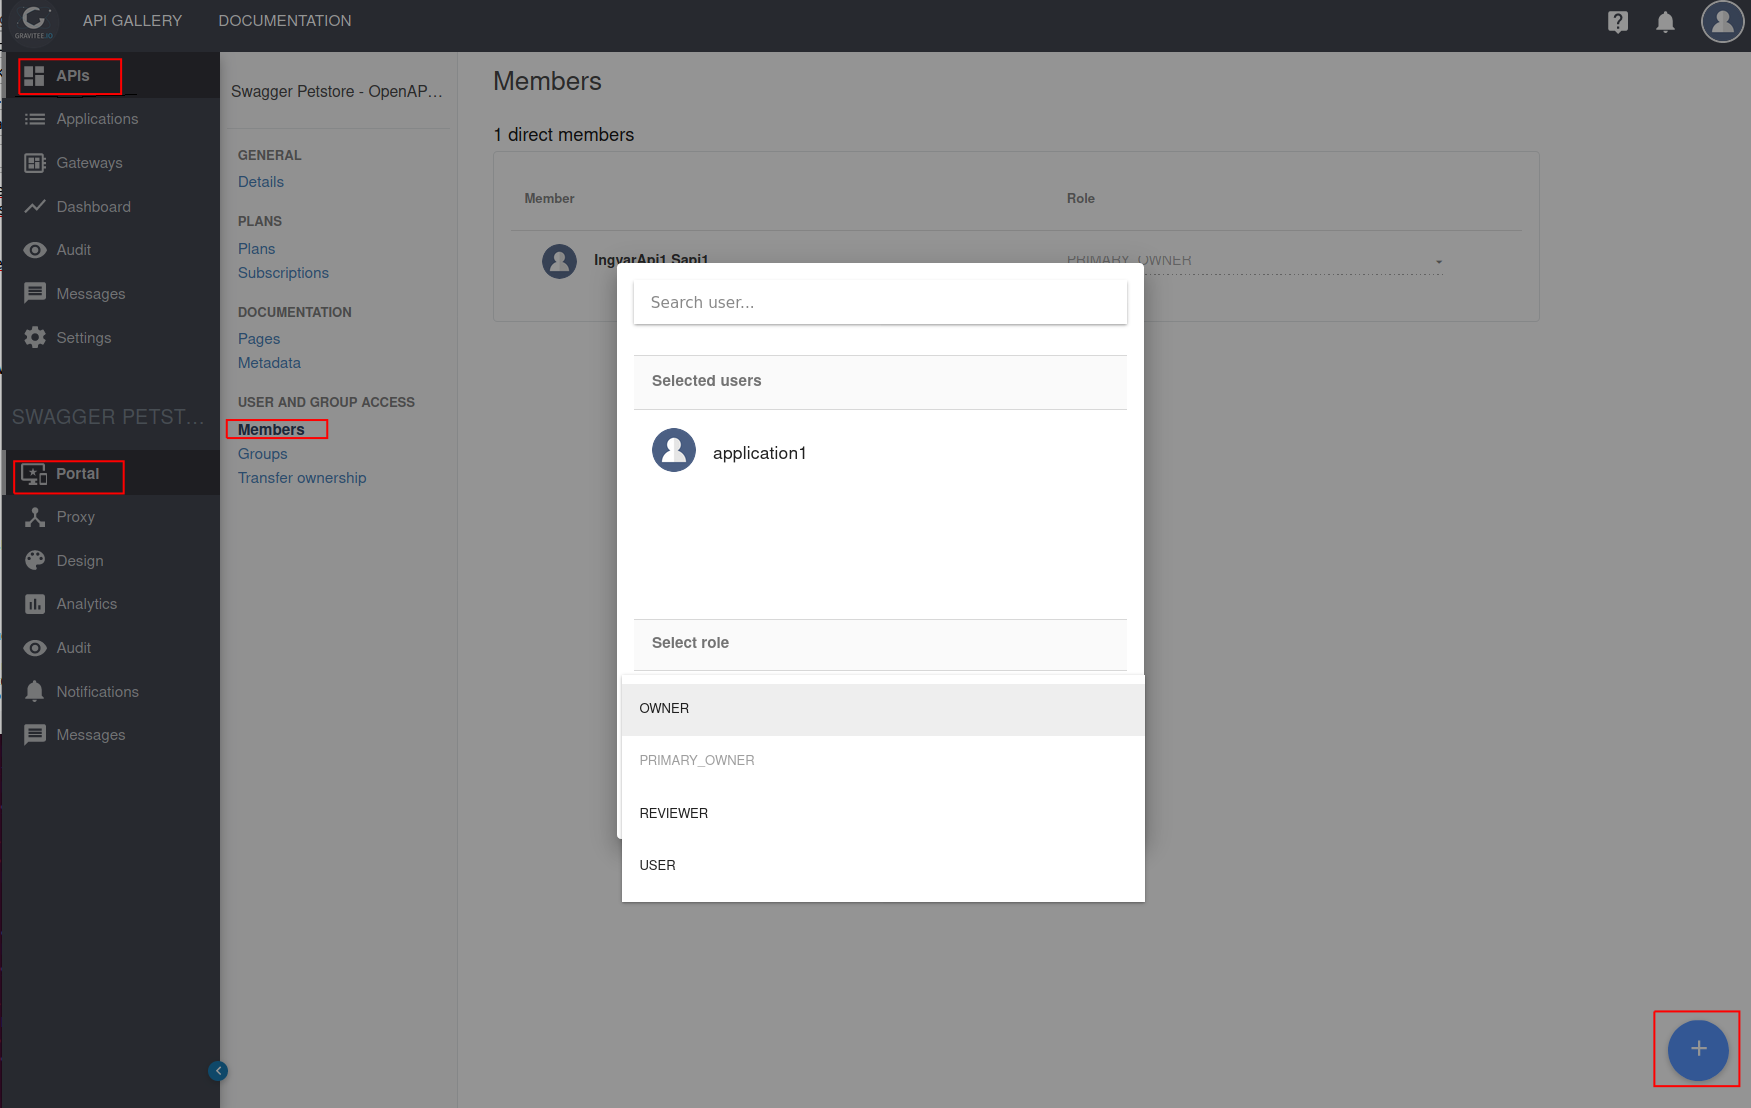The height and width of the screenshot is (1108, 1751).
Task: Select PRIMARY_OWNER role option
Action: tap(883, 761)
